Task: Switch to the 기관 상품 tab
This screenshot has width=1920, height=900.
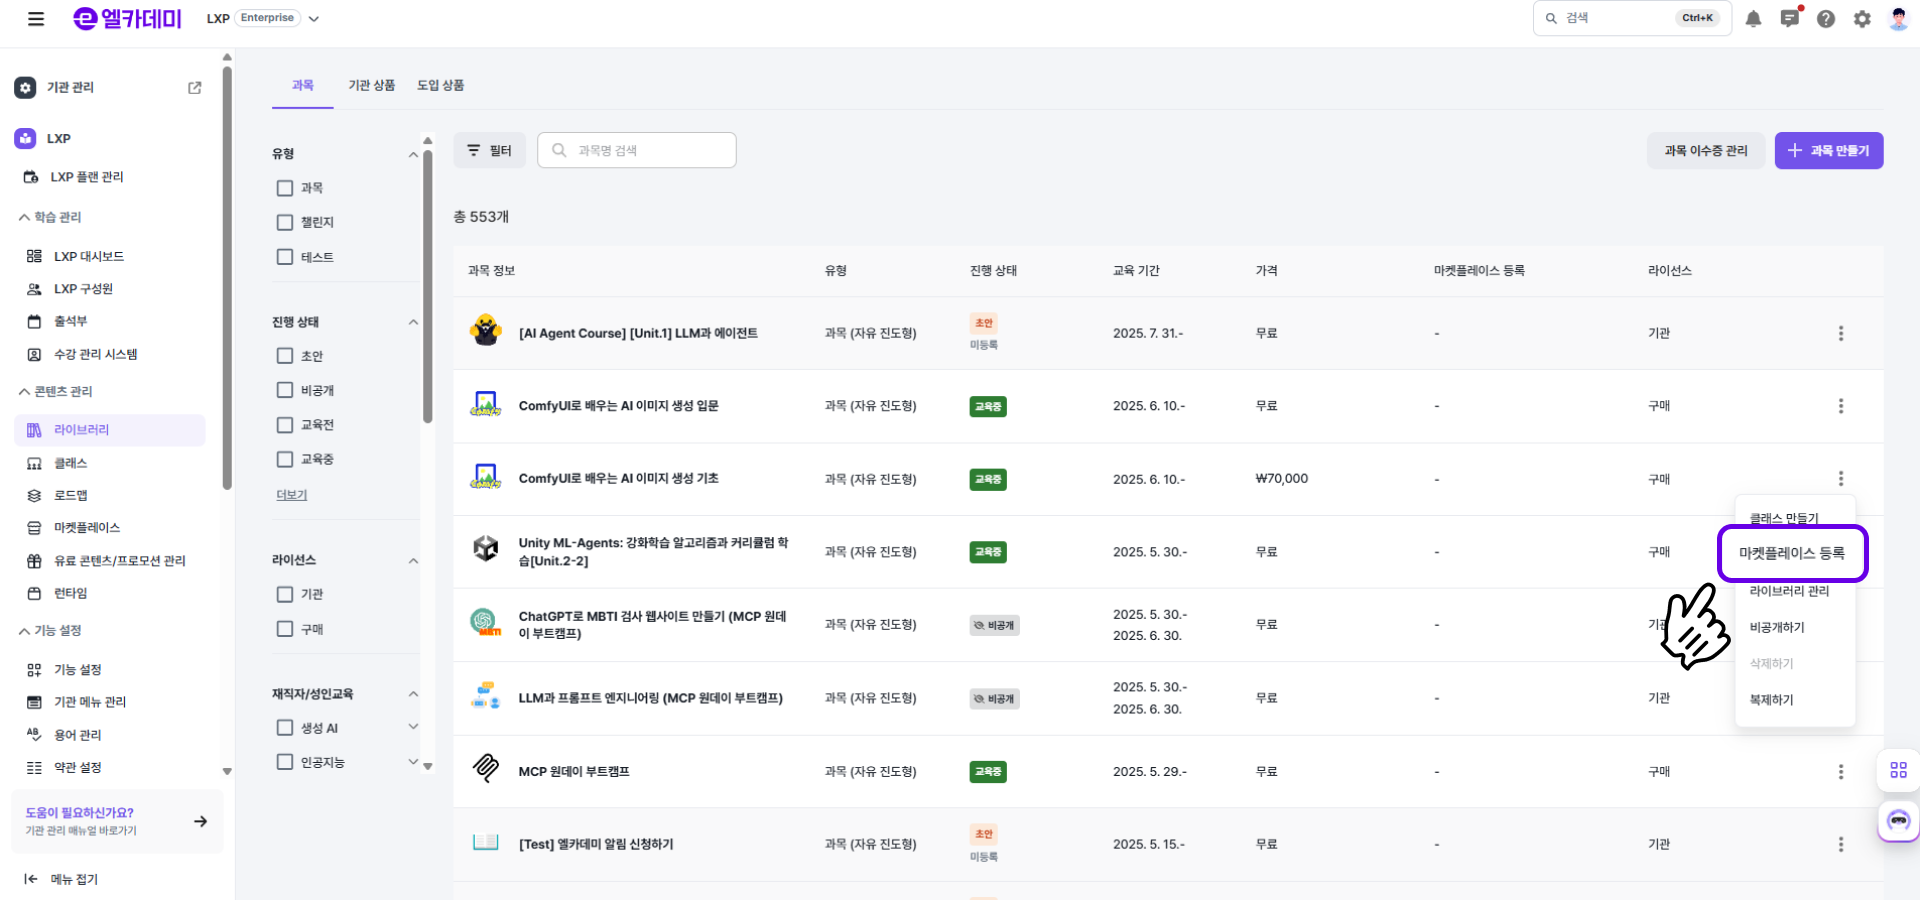Action: pos(371,86)
